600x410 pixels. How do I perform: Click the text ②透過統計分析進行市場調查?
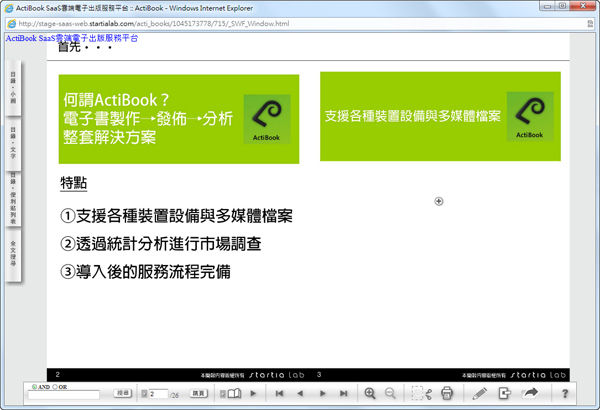tap(161, 244)
